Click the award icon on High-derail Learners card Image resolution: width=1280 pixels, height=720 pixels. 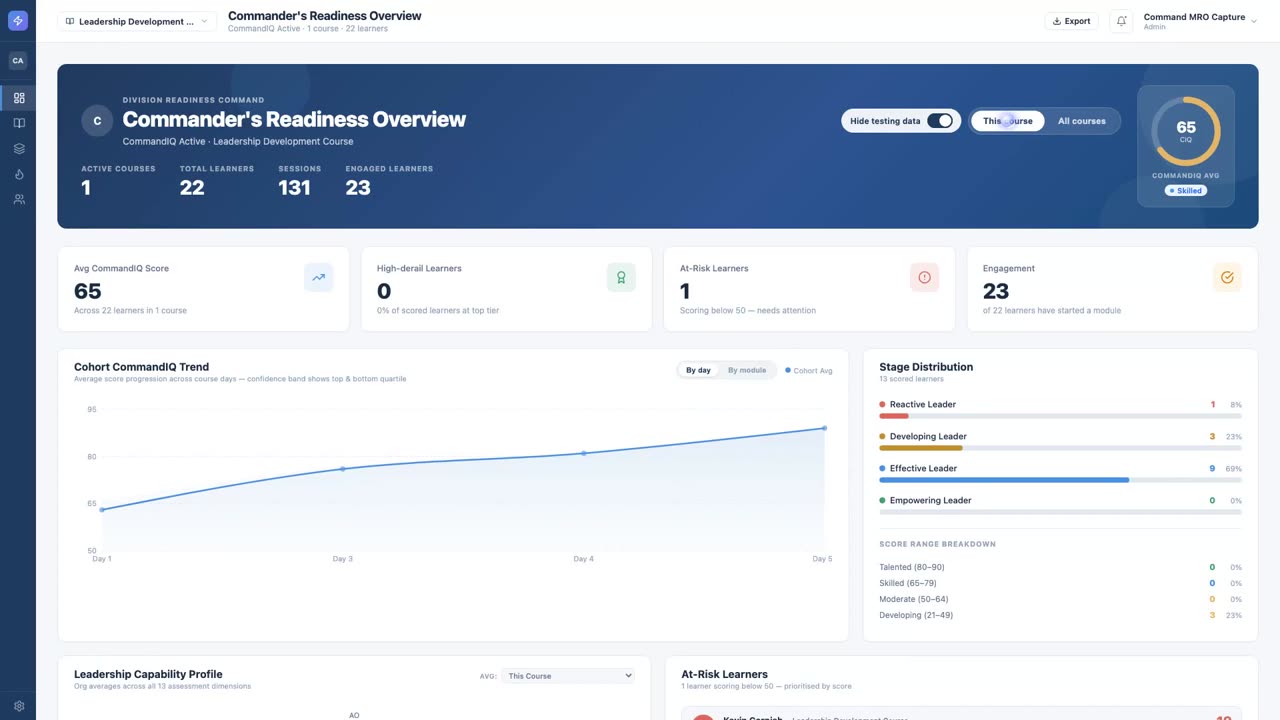(621, 277)
